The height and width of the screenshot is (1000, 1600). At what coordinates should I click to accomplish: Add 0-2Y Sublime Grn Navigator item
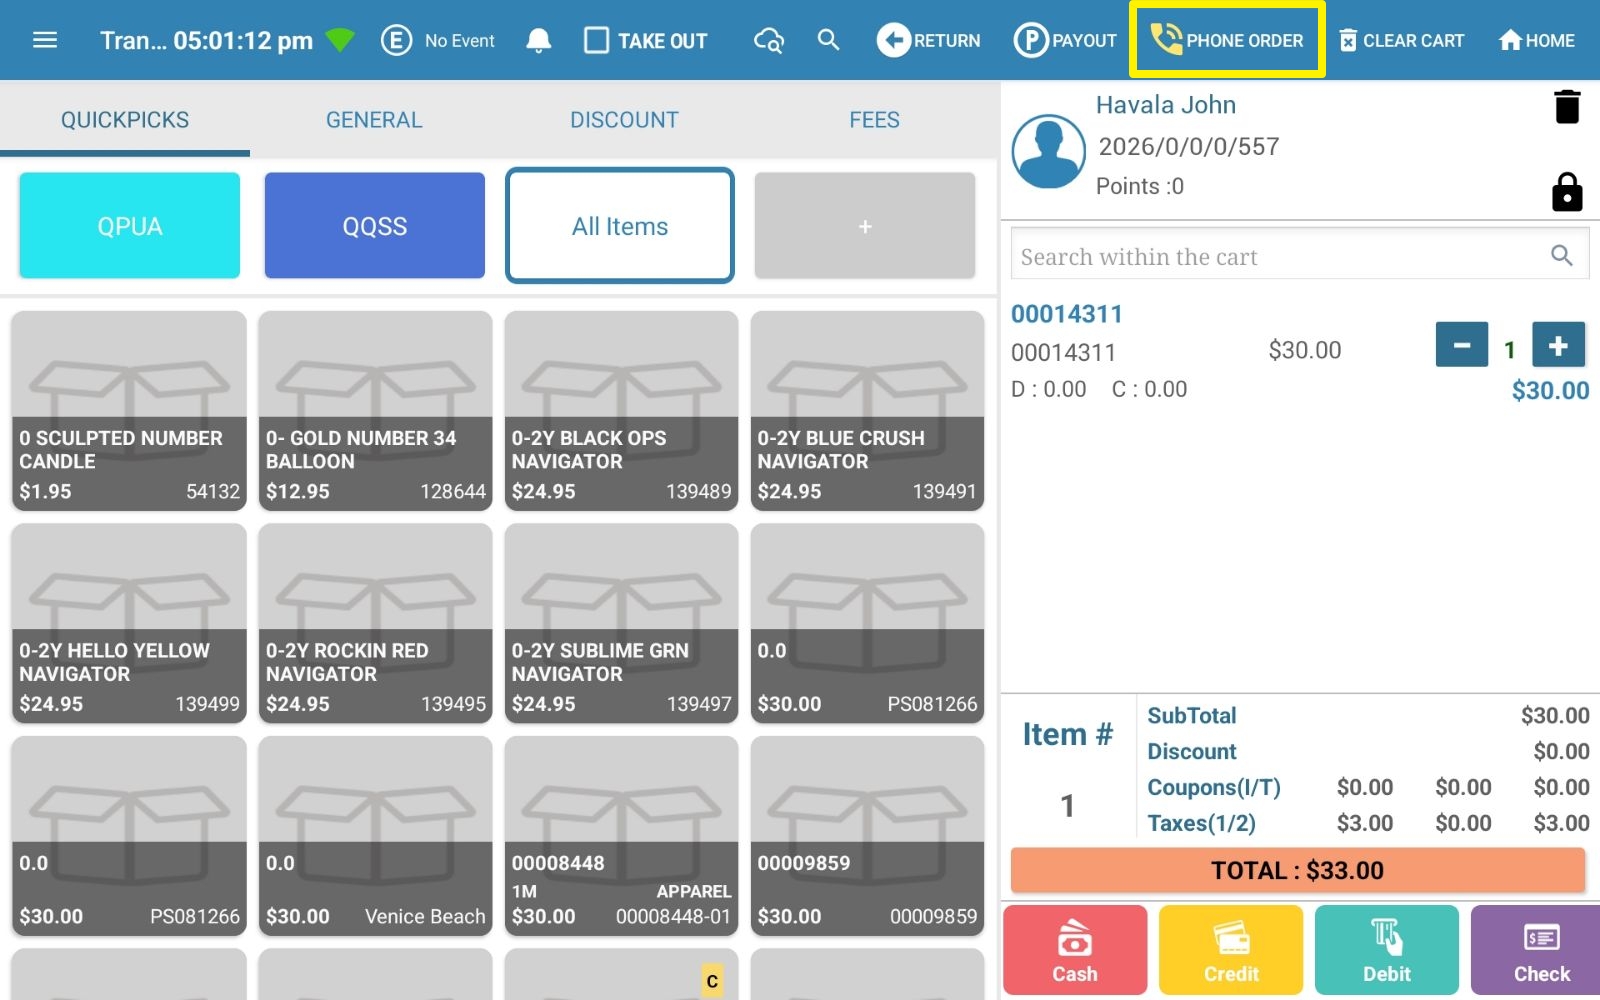tap(621, 624)
